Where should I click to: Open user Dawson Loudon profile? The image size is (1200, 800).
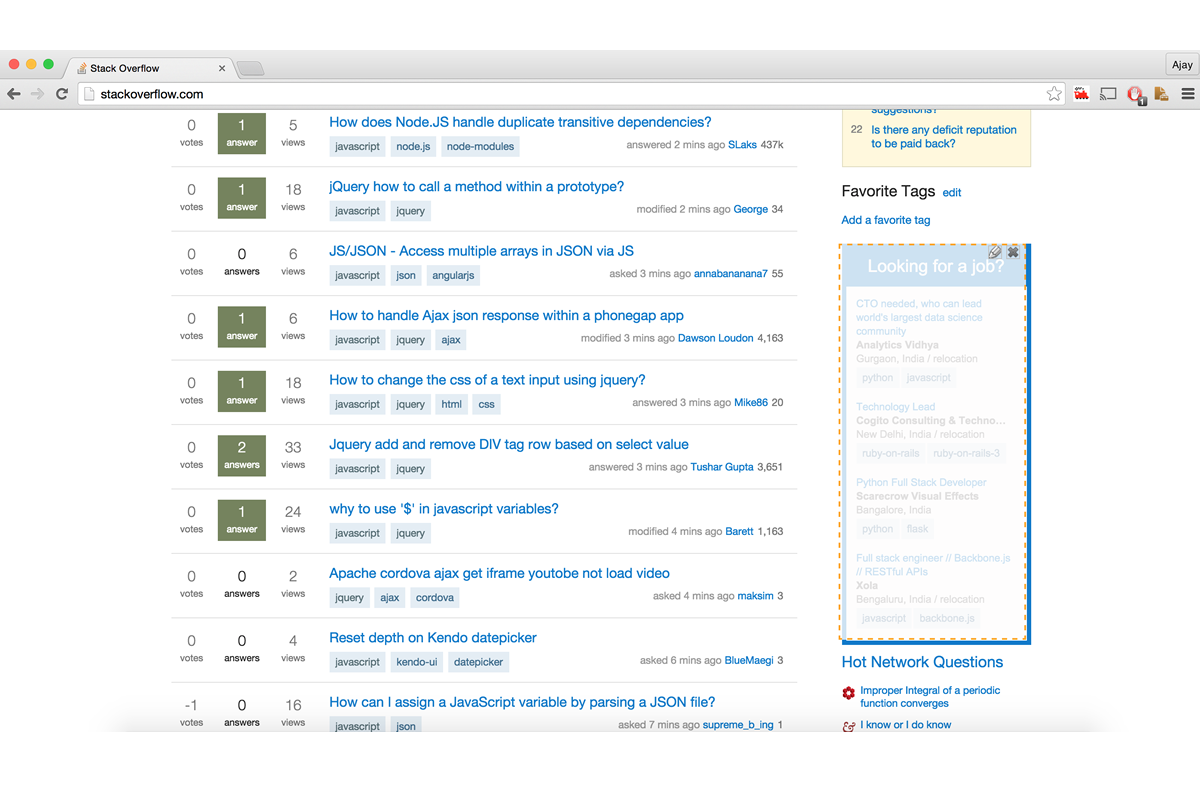click(x=716, y=339)
